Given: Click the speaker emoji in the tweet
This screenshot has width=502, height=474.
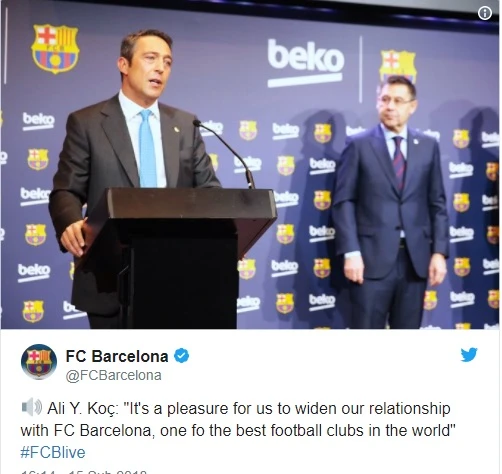Looking at the screenshot, I should point(32,407).
